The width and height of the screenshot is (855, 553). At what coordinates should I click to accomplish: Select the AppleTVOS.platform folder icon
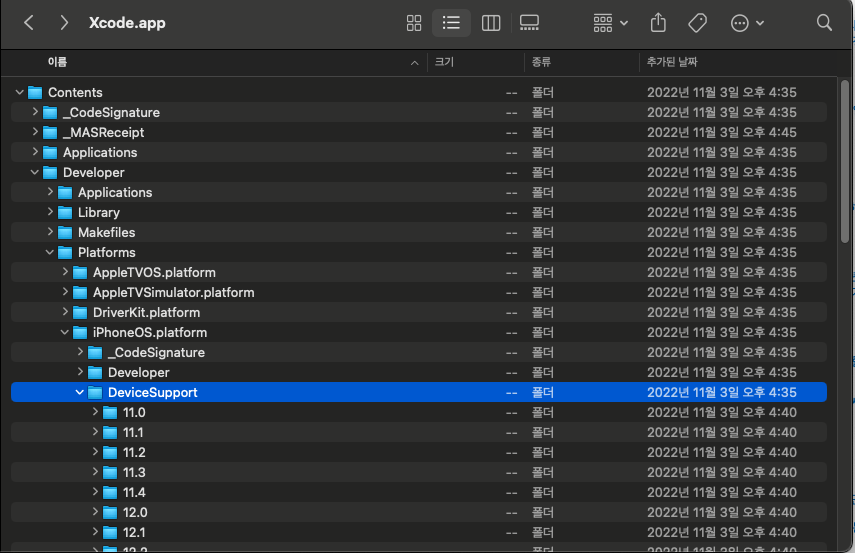(80, 273)
